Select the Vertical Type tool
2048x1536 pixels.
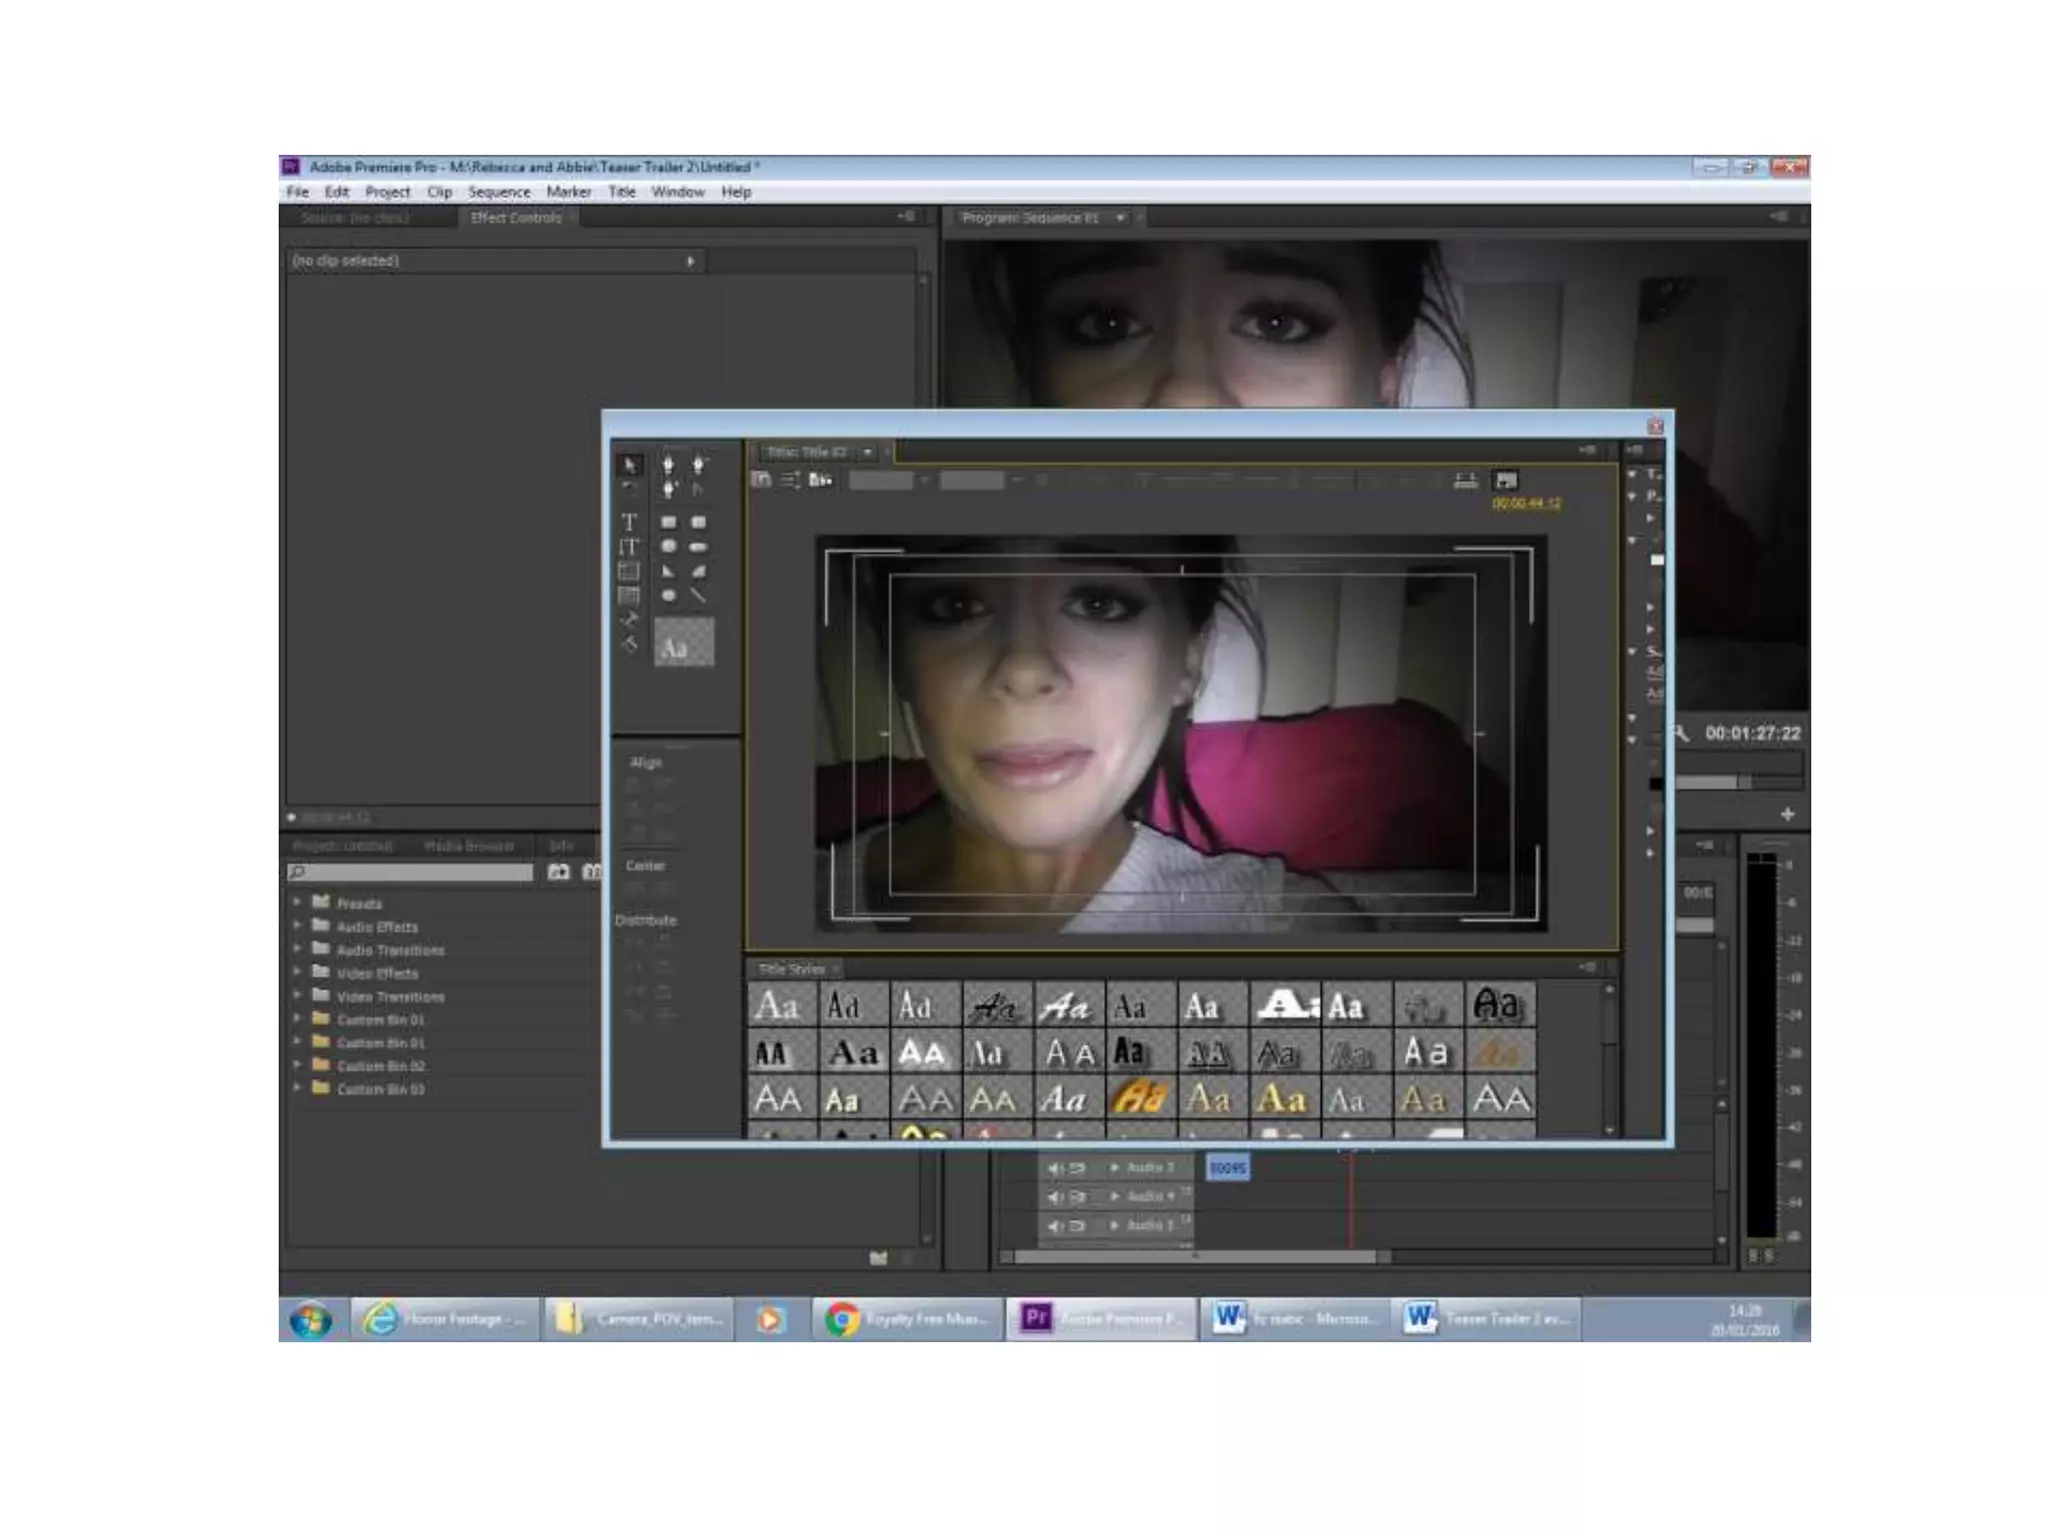(x=629, y=547)
